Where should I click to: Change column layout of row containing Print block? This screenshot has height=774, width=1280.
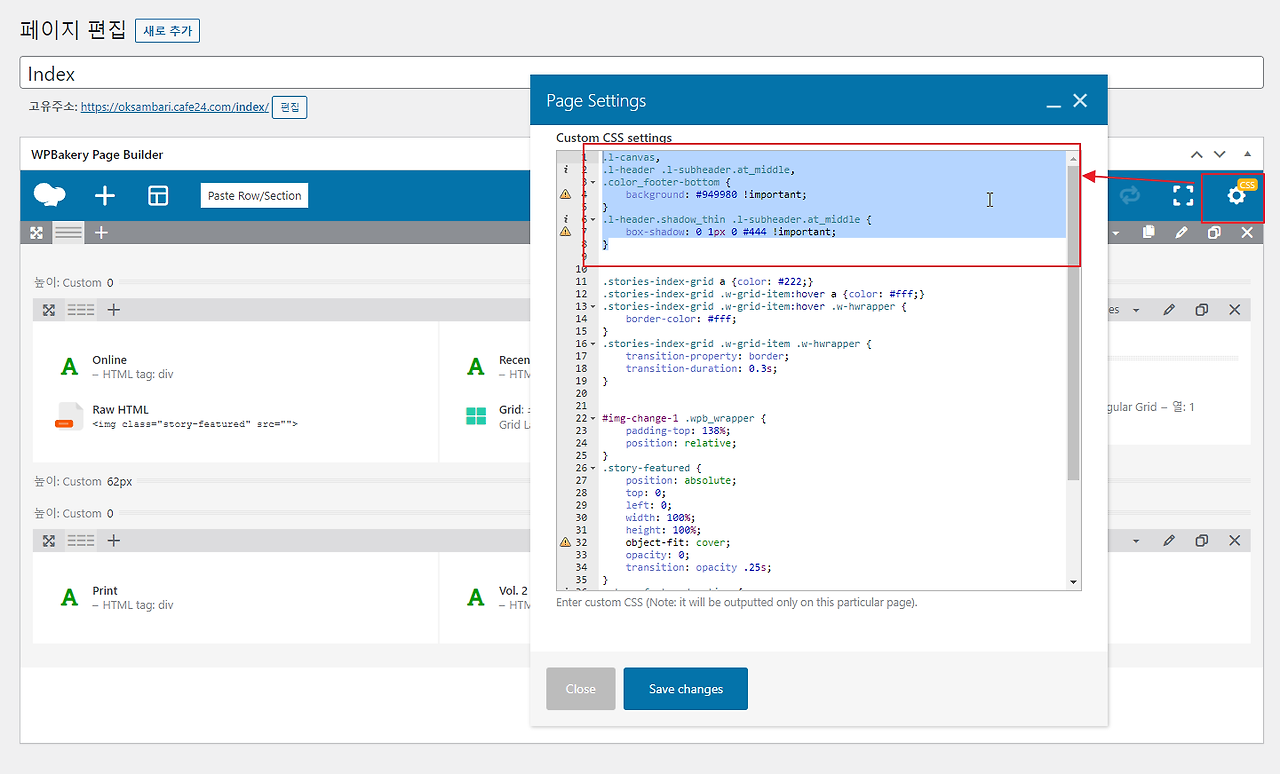81,540
